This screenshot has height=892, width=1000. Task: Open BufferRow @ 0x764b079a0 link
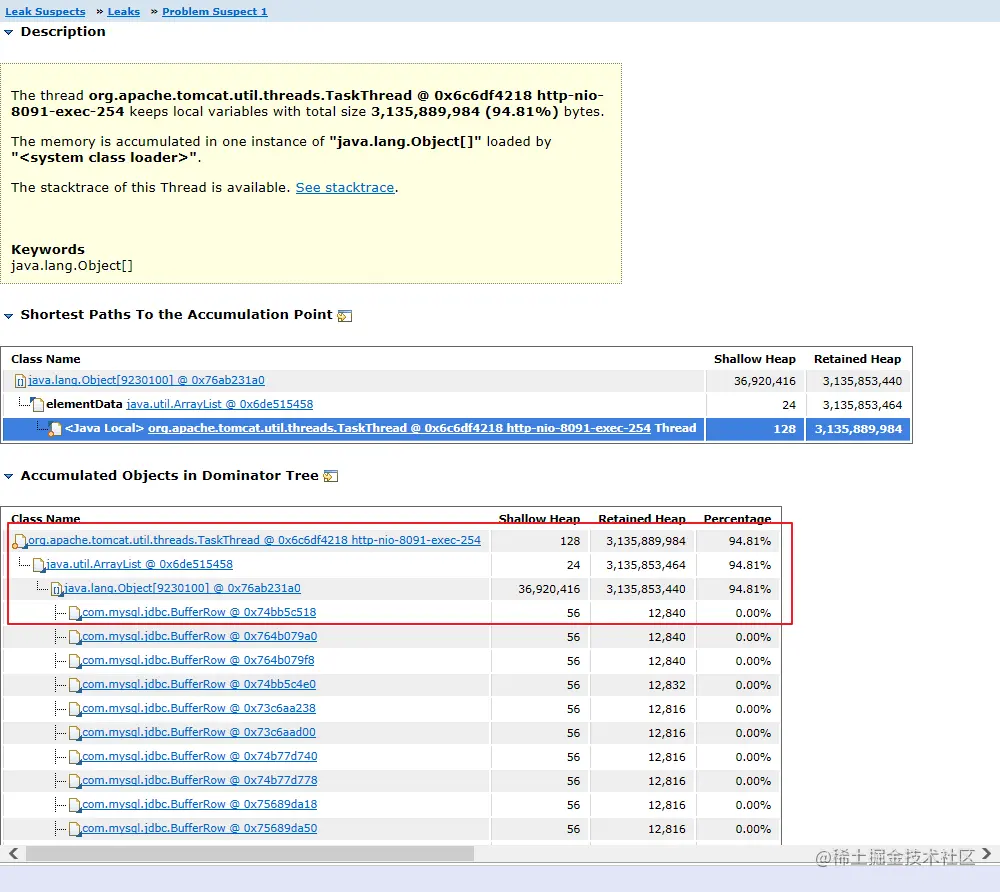(200, 636)
